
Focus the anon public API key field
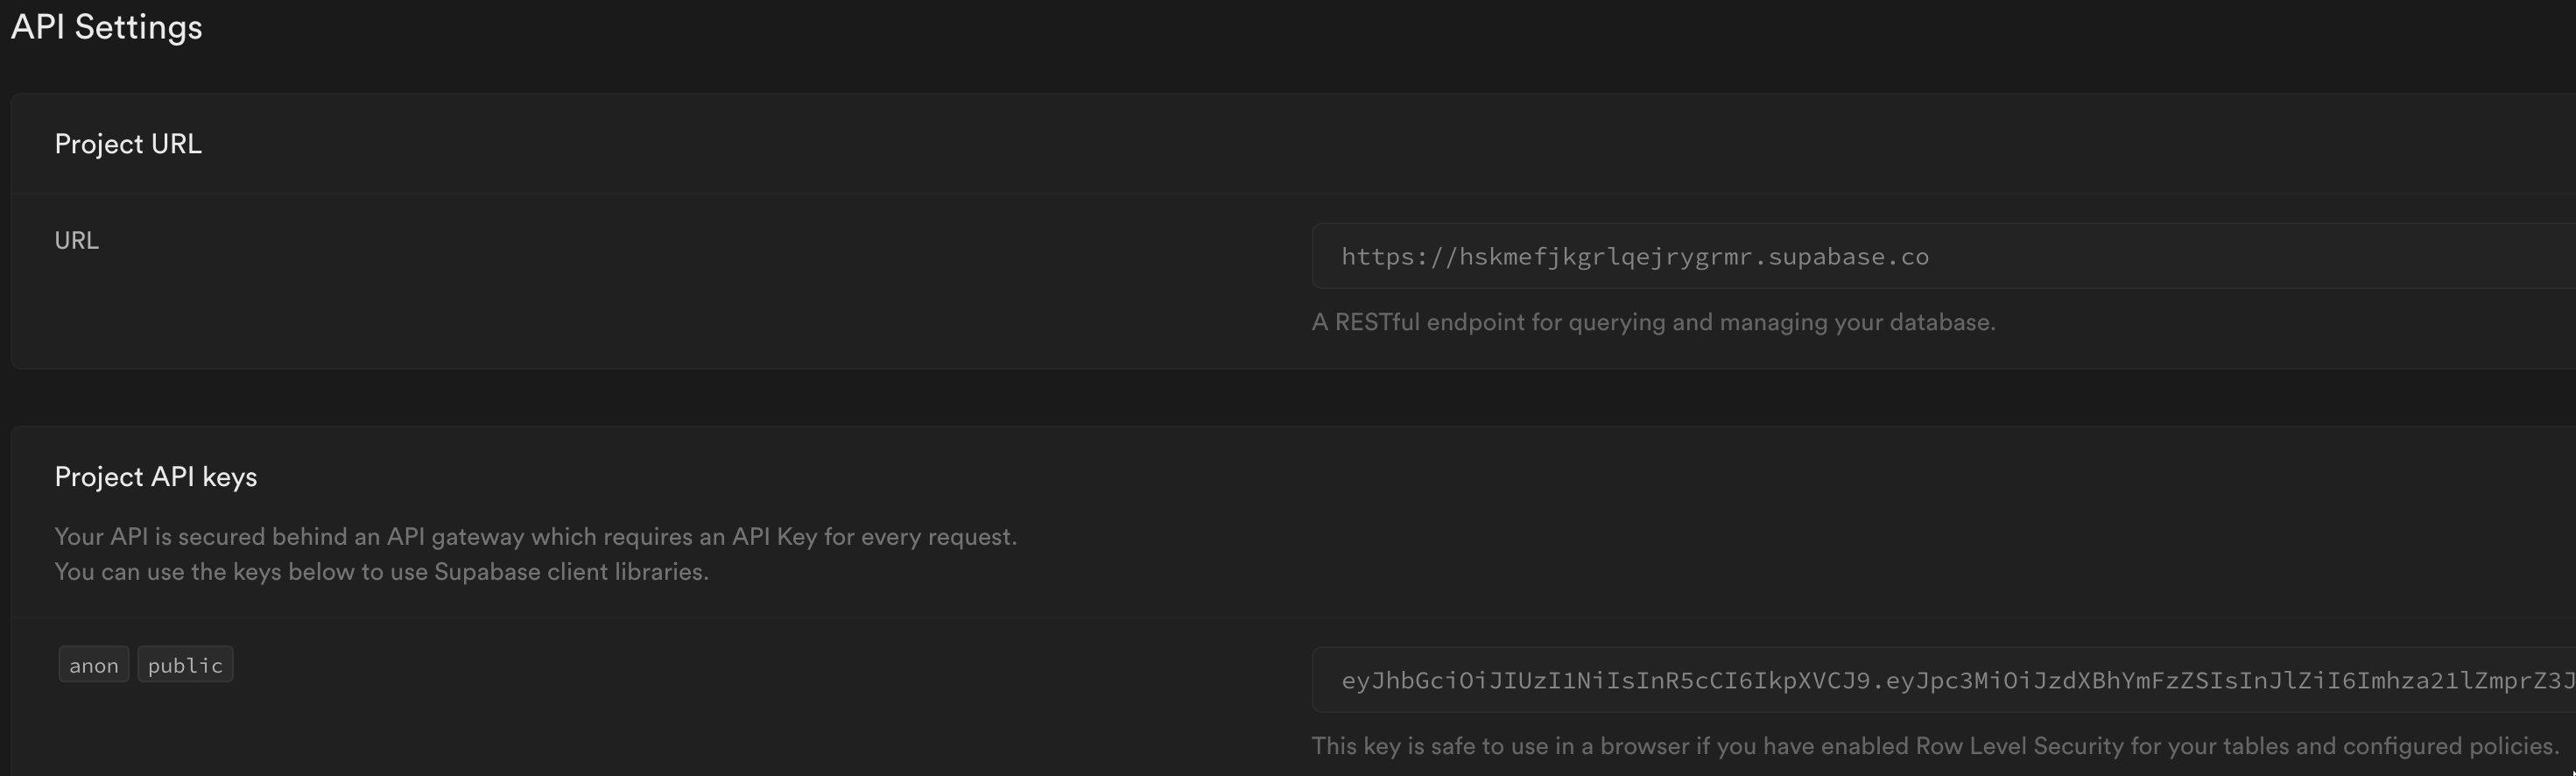click(1944, 680)
